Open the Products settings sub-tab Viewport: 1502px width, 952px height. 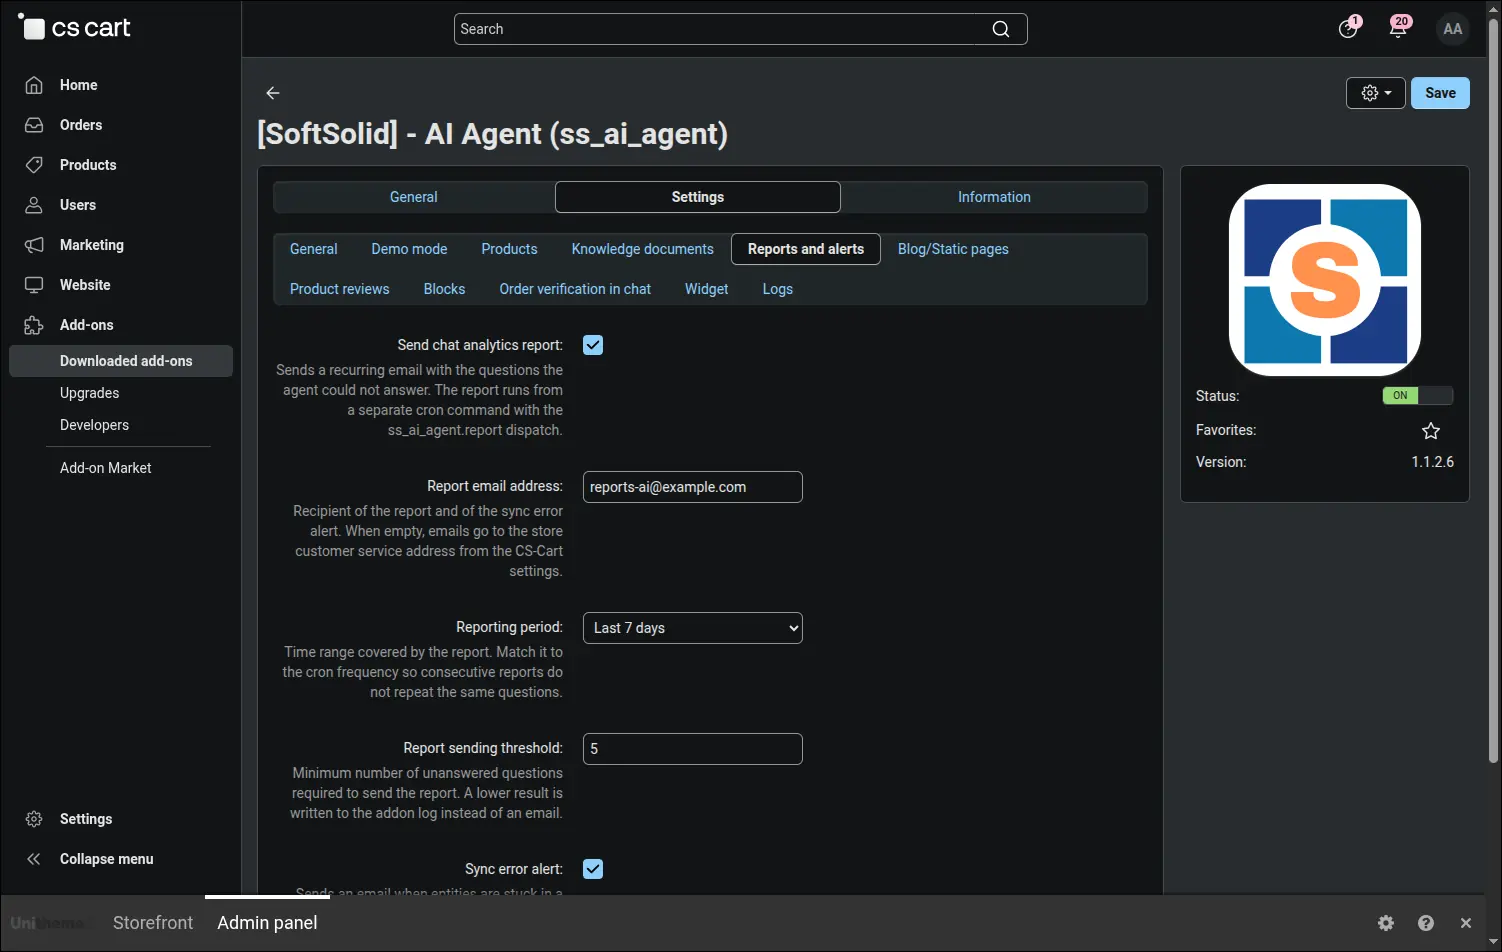point(509,249)
